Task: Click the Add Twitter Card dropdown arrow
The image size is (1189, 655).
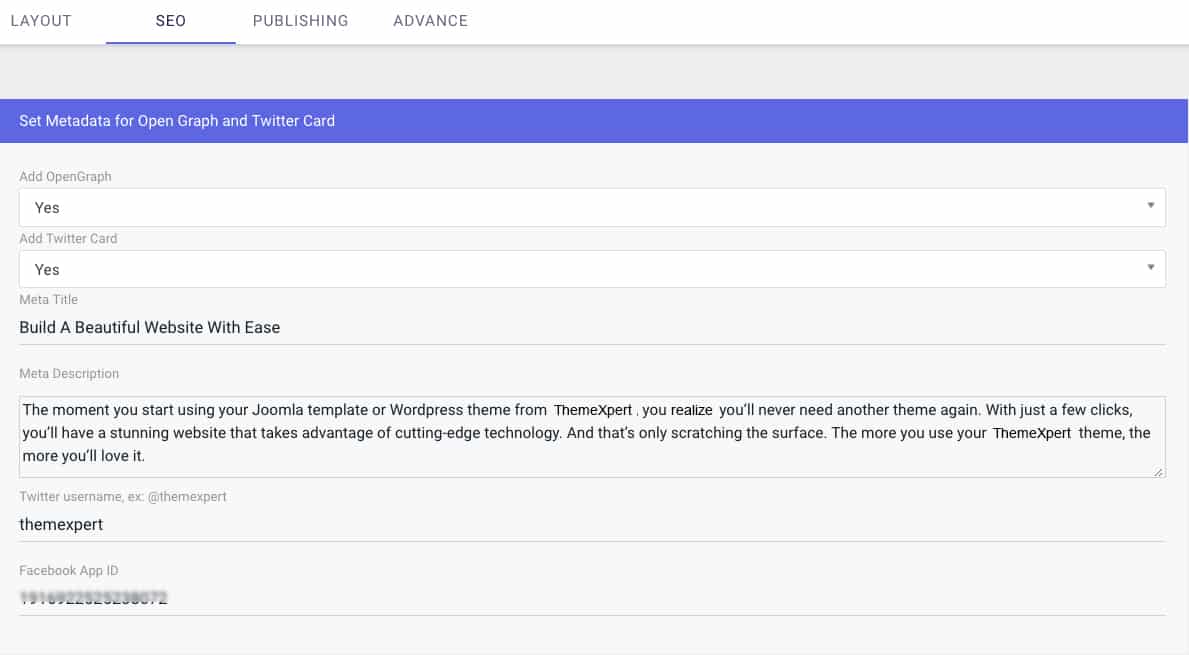Action: (1149, 269)
